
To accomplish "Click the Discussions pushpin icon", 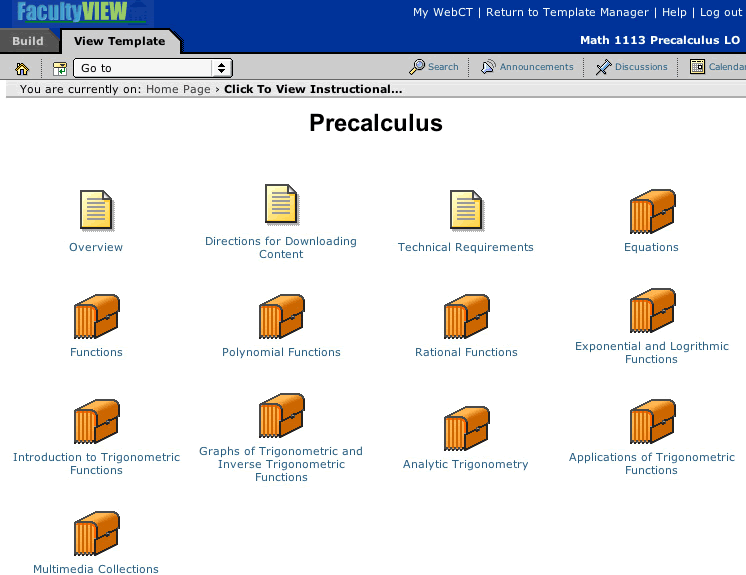I will coord(603,67).
